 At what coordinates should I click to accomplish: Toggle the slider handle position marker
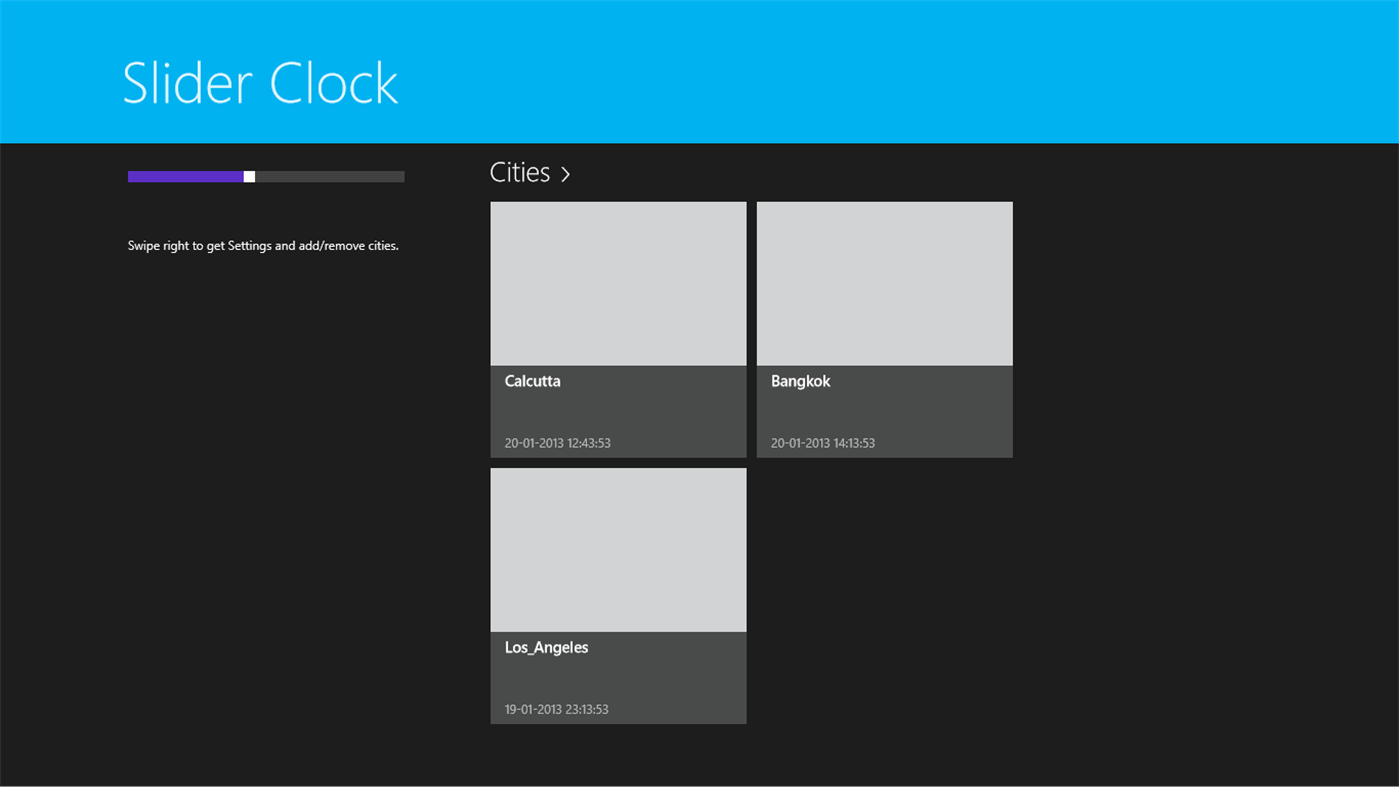[x=248, y=176]
